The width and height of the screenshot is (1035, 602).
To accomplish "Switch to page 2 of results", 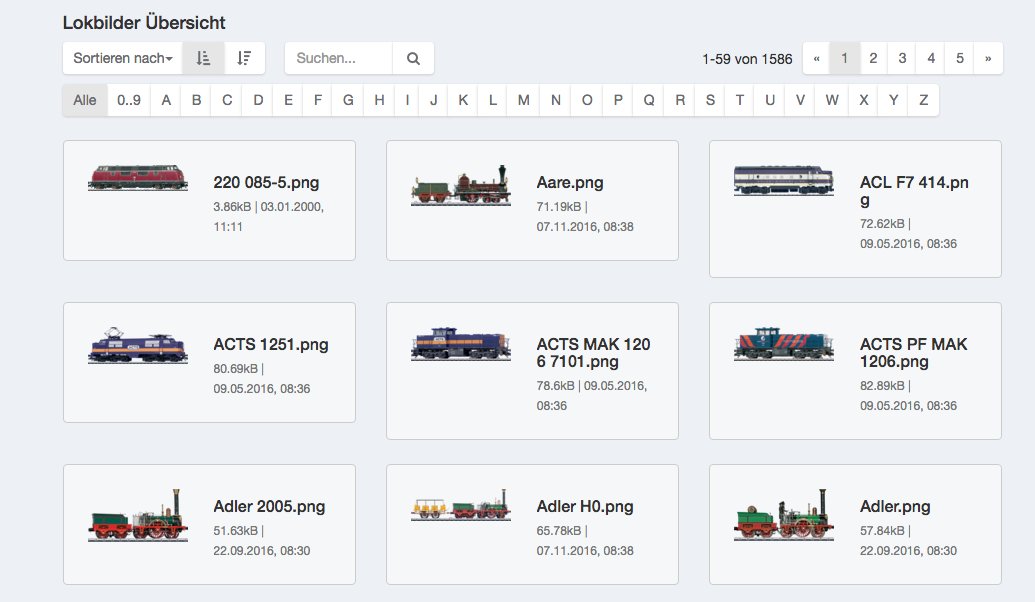I will tap(873, 58).
